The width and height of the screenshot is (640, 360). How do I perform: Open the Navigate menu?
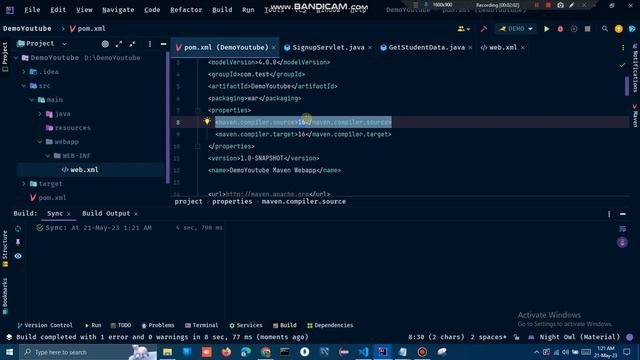(118, 10)
